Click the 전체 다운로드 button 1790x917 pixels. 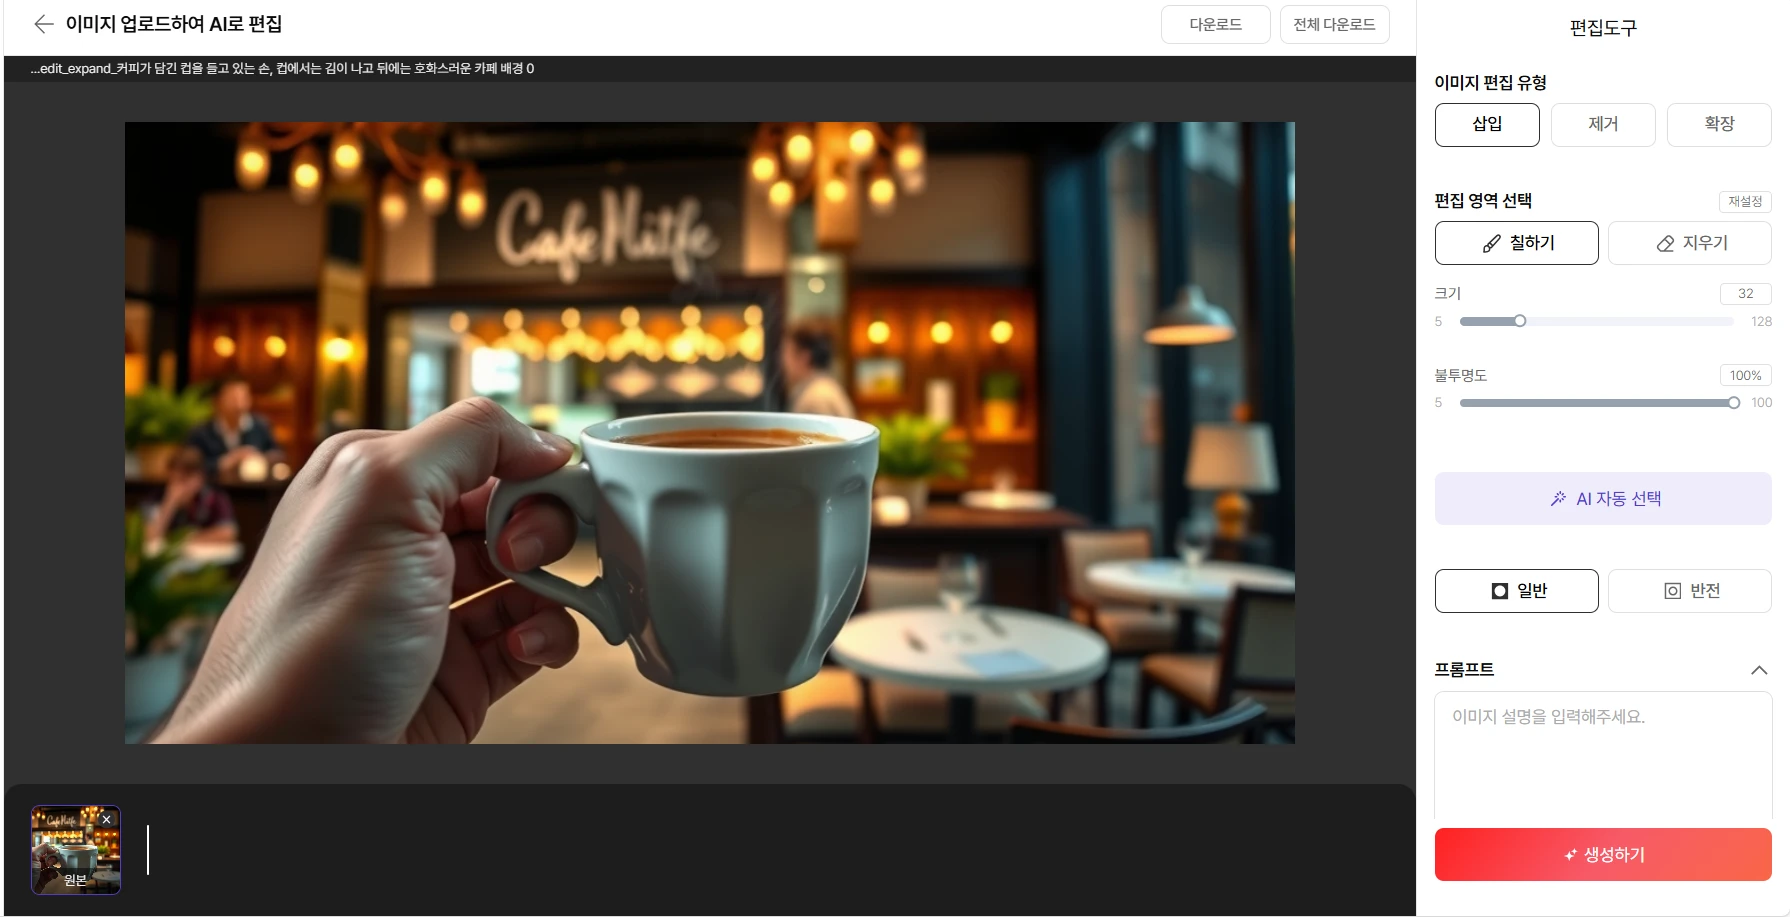click(x=1334, y=25)
